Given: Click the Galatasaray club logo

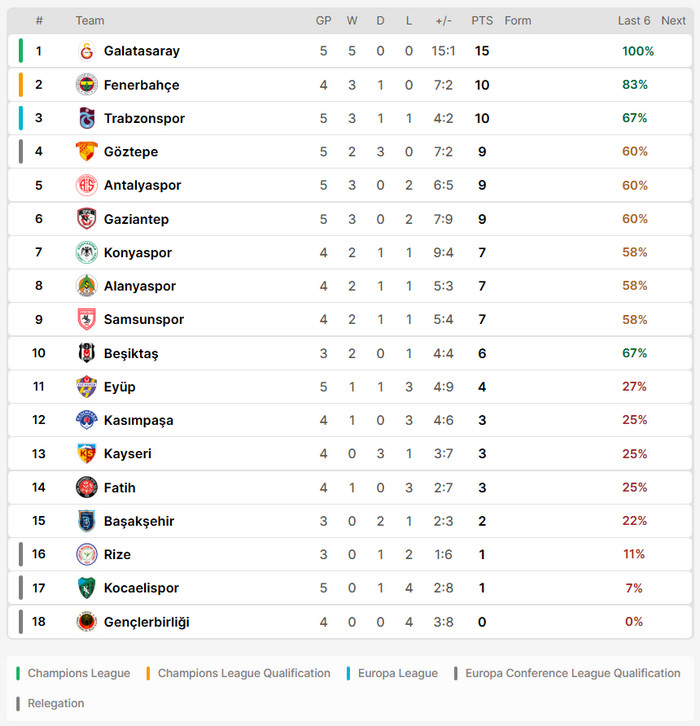Looking at the screenshot, I should click(86, 51).
